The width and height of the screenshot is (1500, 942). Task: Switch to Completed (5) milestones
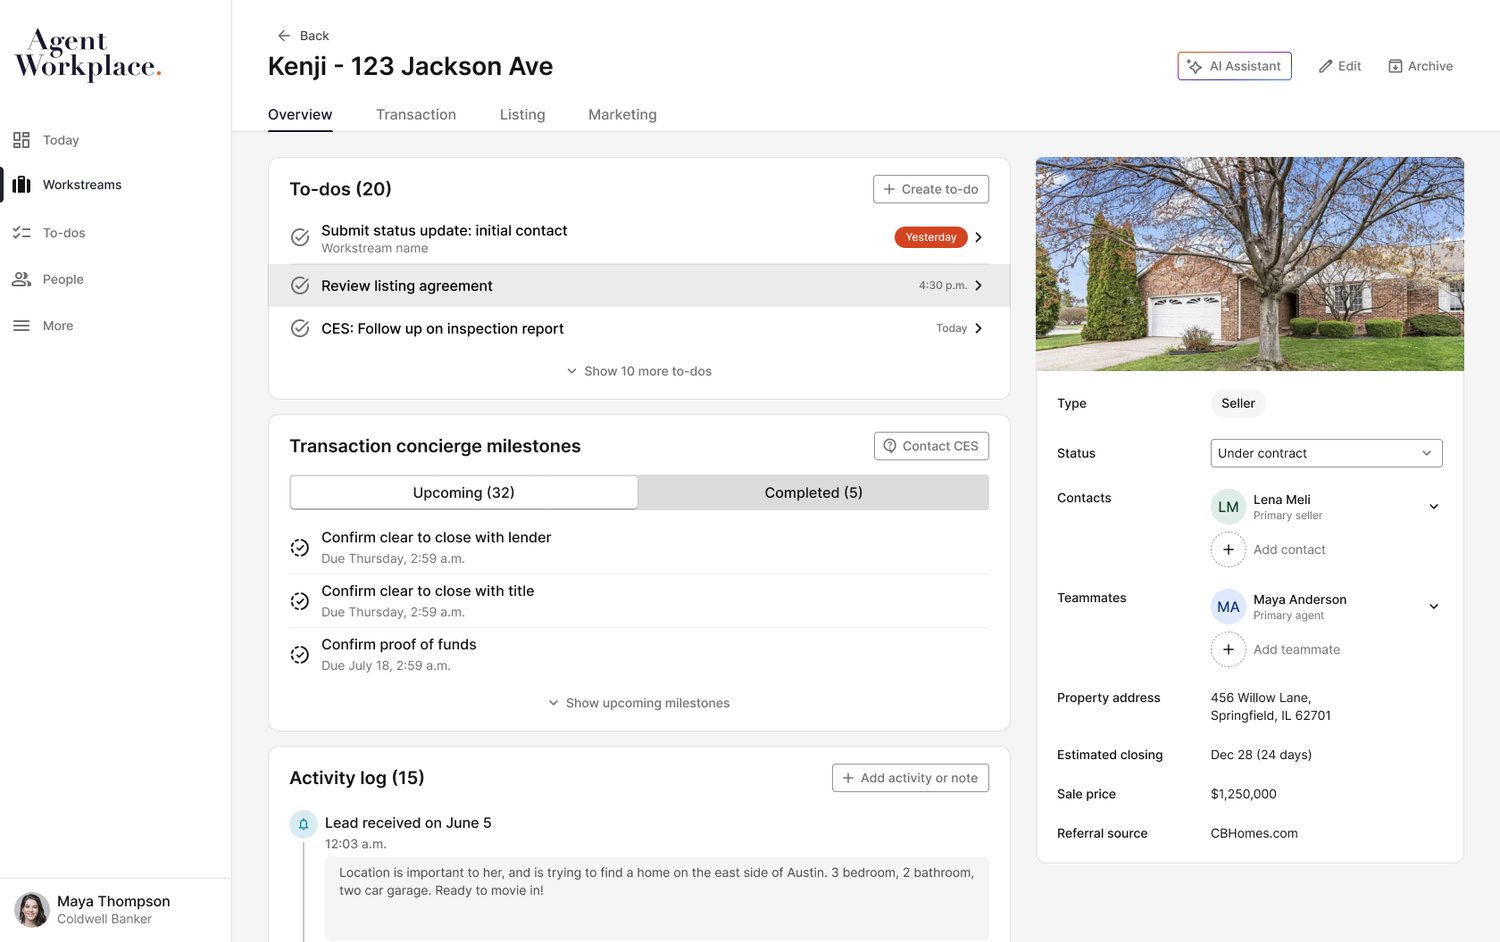click(x=813, y=492)
